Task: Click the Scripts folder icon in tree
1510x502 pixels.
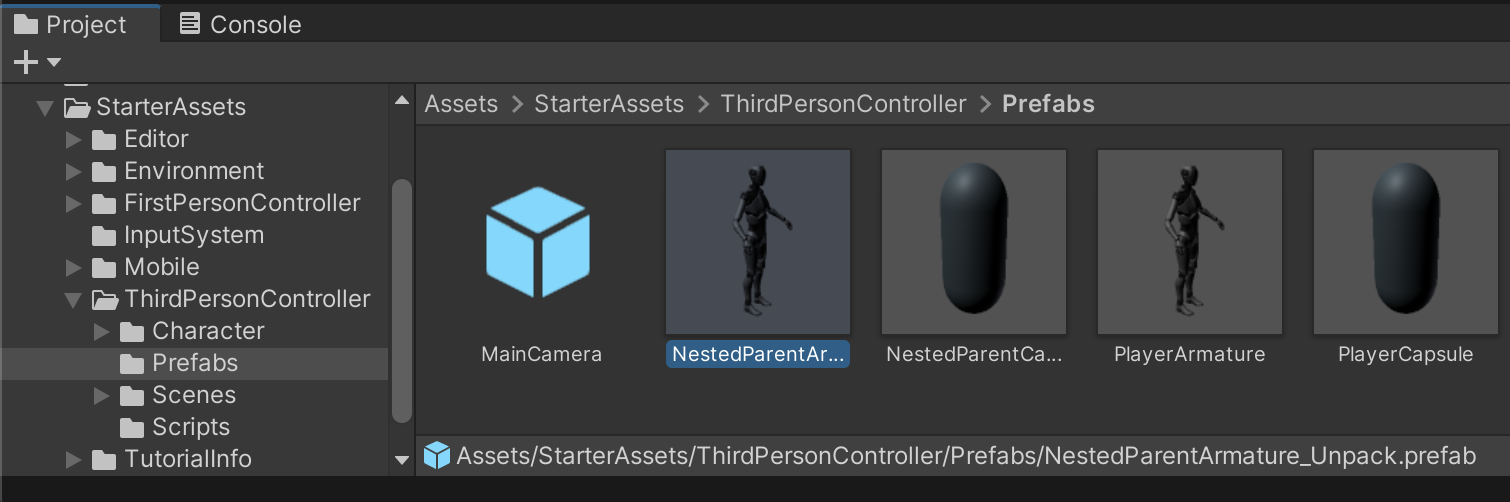Action: [132, 428]
